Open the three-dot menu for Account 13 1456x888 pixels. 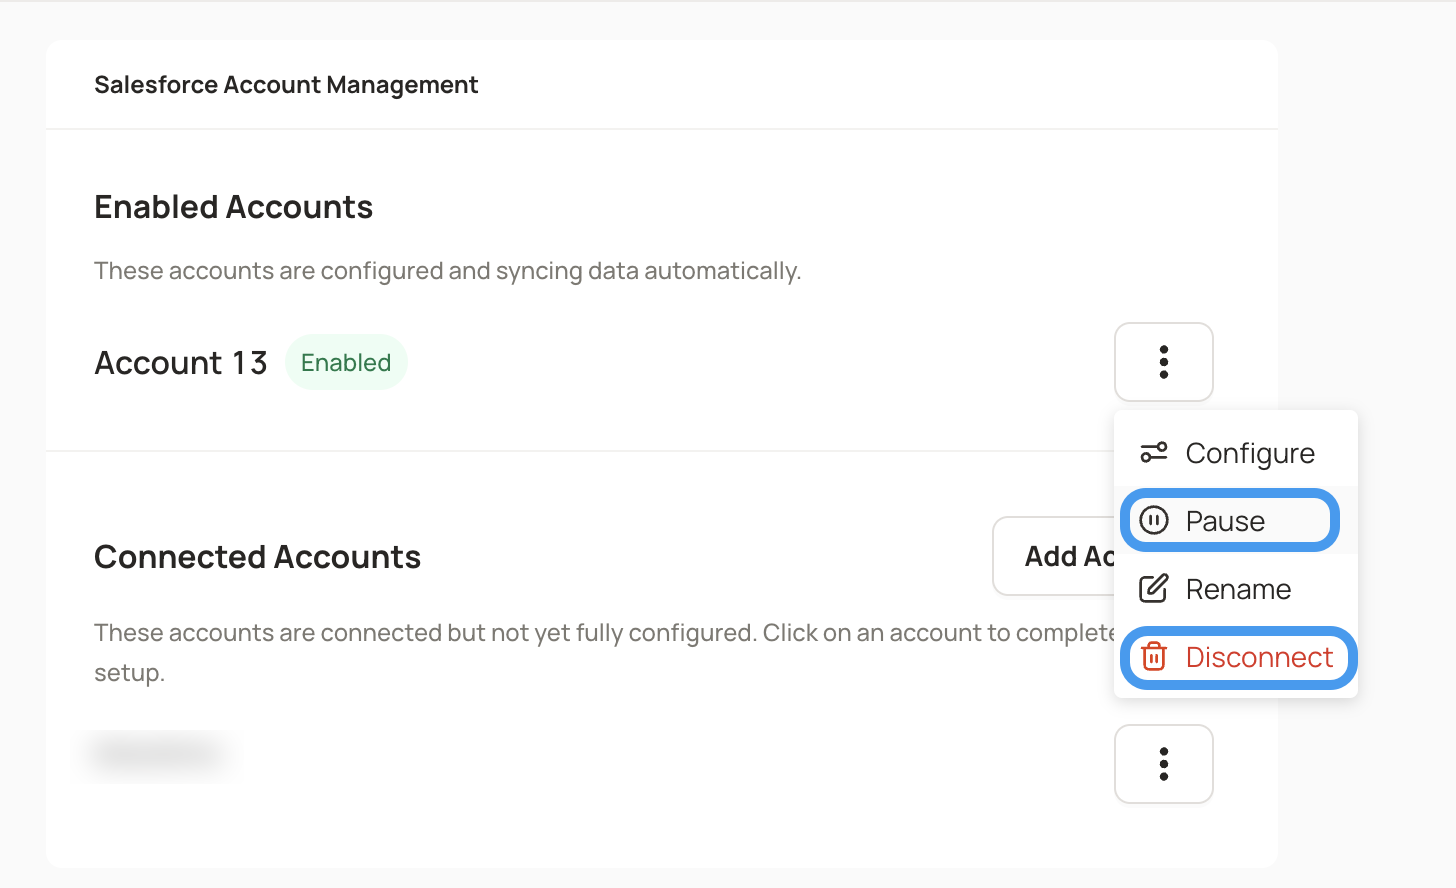pos(1164,362)
